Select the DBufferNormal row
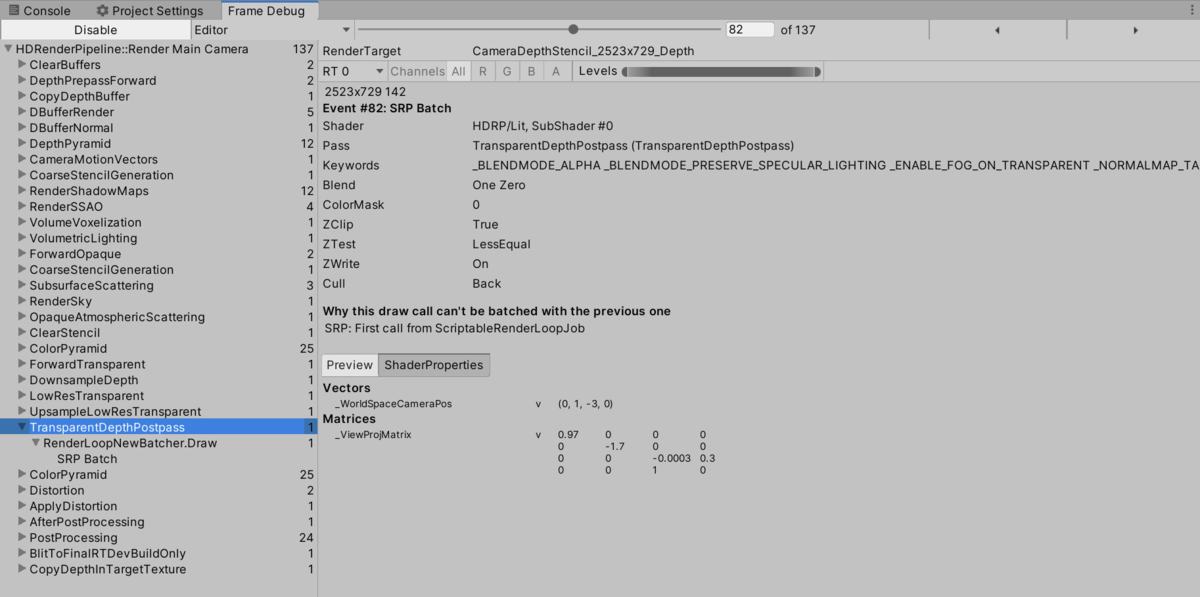This screenshot has width=1200, height=597. click(159, 128)
